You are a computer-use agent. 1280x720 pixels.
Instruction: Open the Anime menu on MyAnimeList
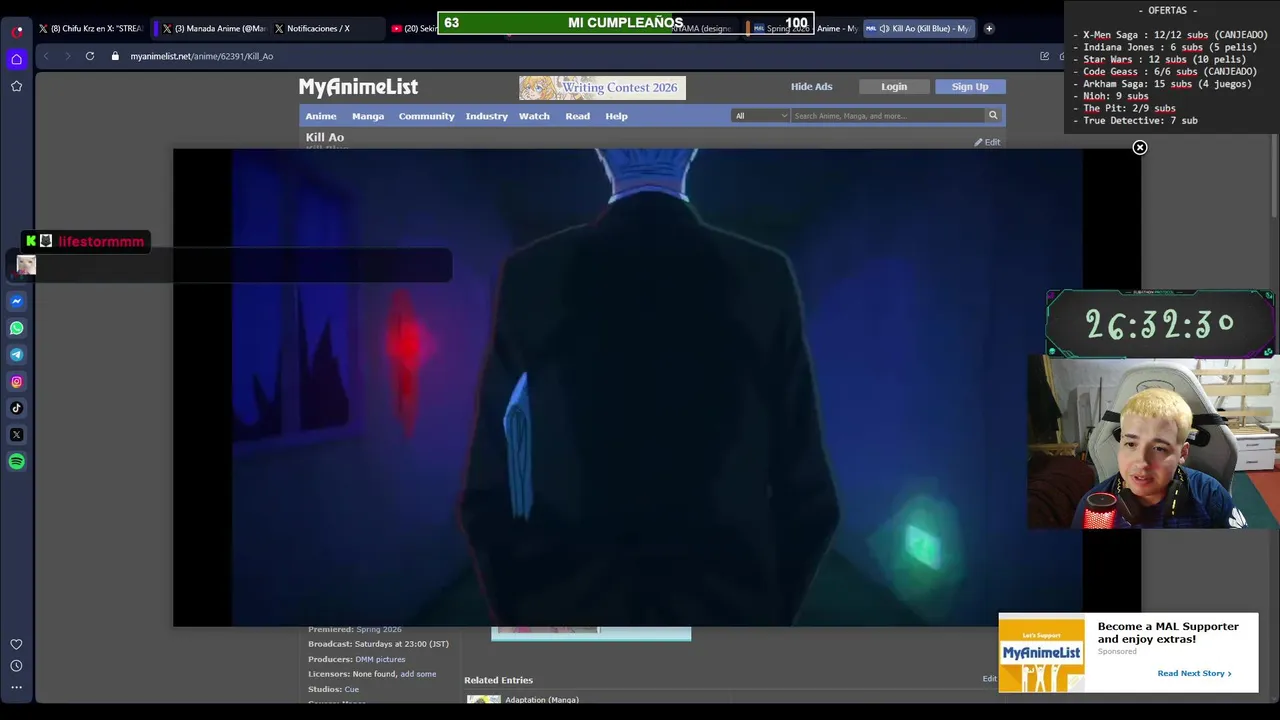coord(321,116)
